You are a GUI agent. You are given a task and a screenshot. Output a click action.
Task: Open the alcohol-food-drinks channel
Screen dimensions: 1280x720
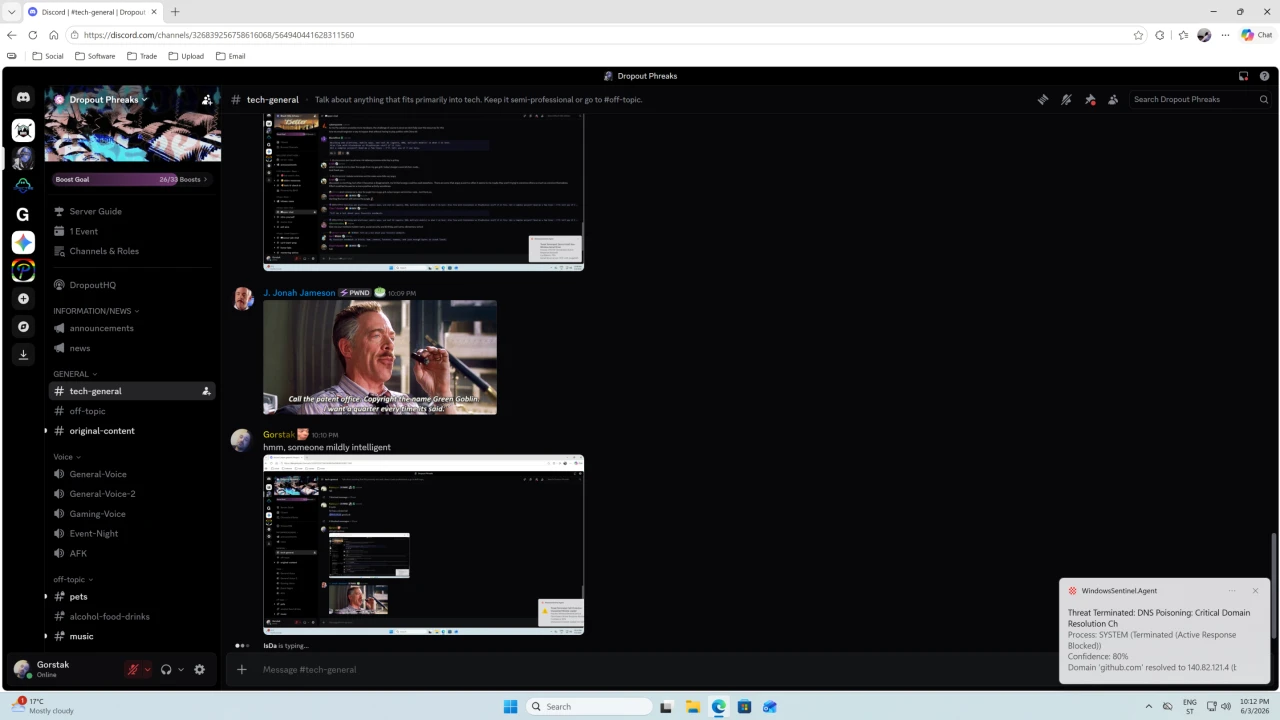tap(132, 617)
